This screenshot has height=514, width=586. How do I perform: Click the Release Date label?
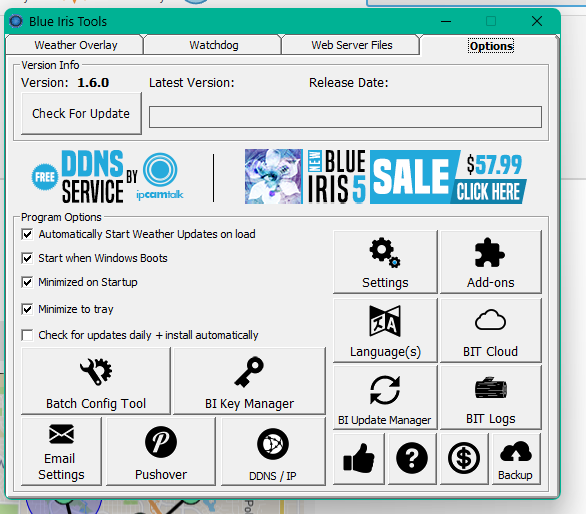coord(349,83)
